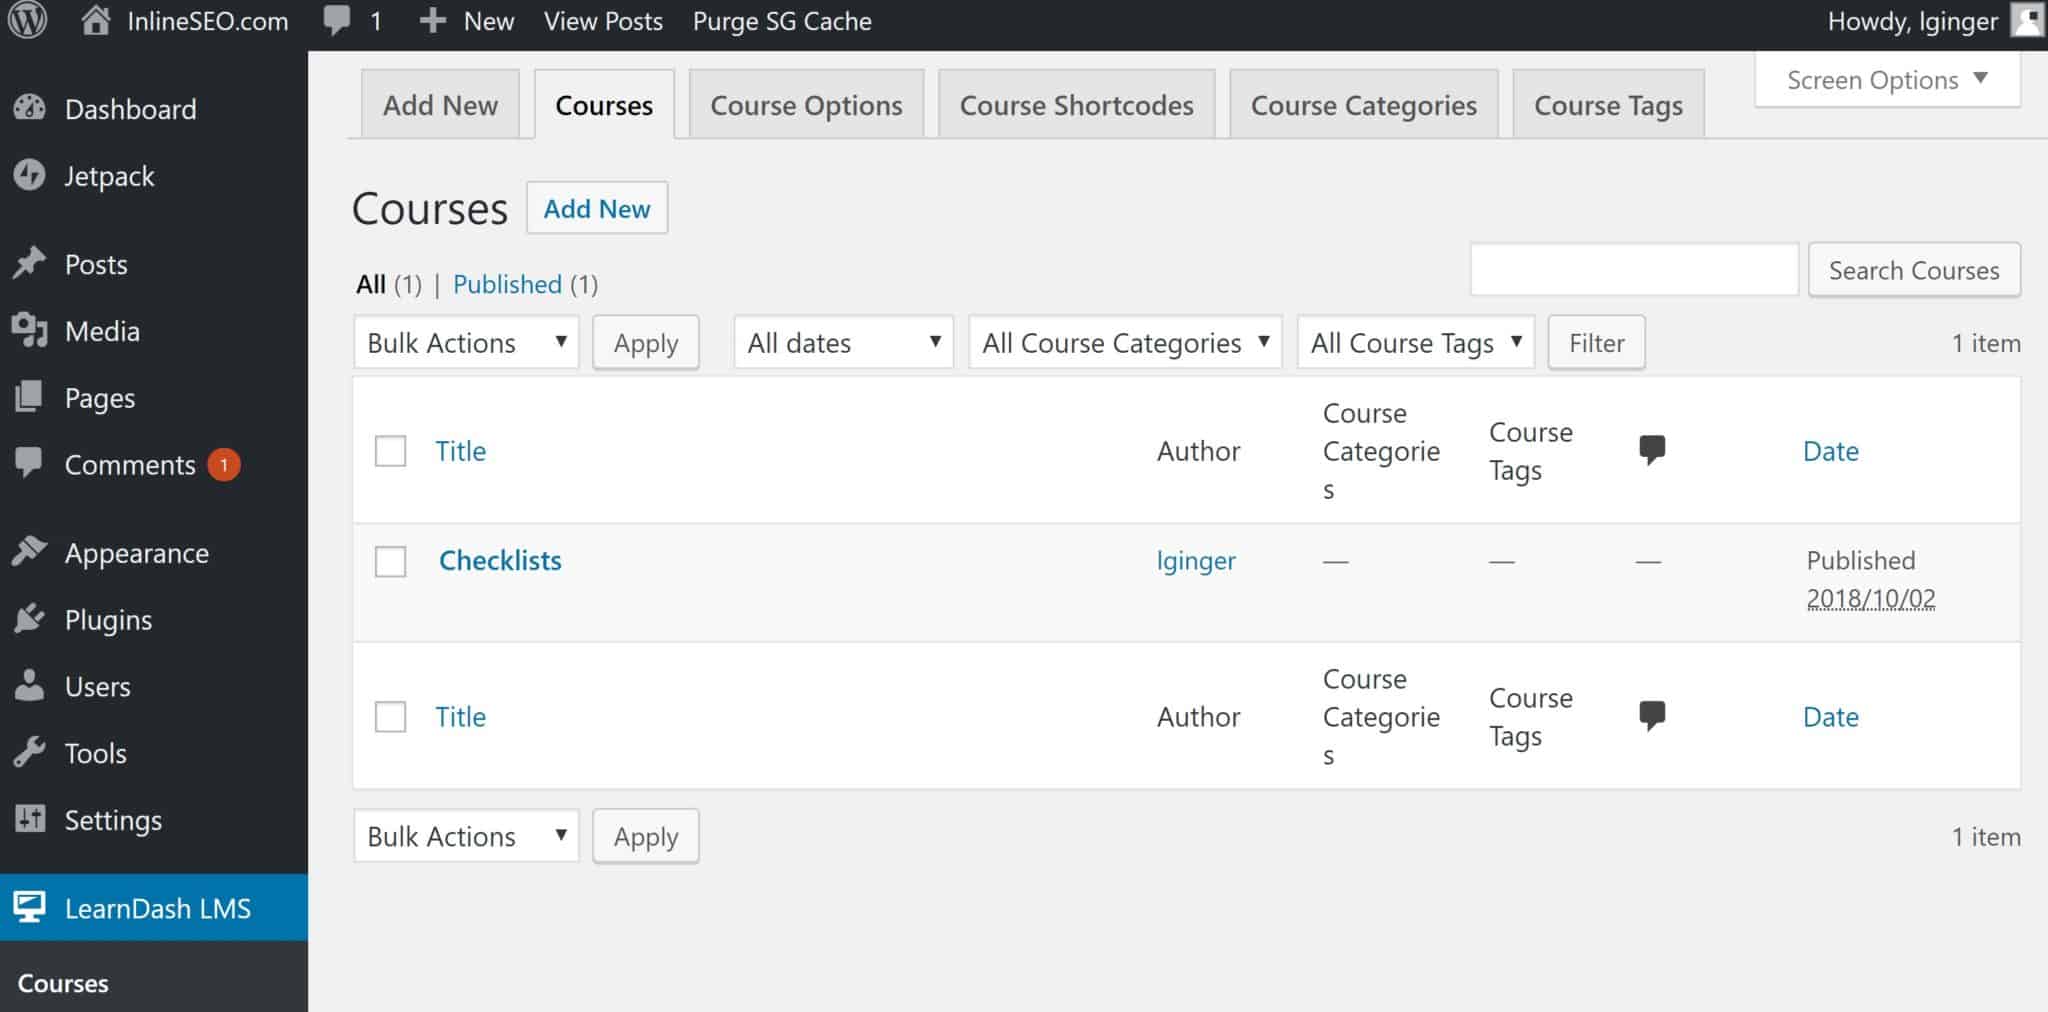Click the WordPress logo icon
Image resolution: width=2048 pixels, height=1012 pixels.
coord(27,21)
